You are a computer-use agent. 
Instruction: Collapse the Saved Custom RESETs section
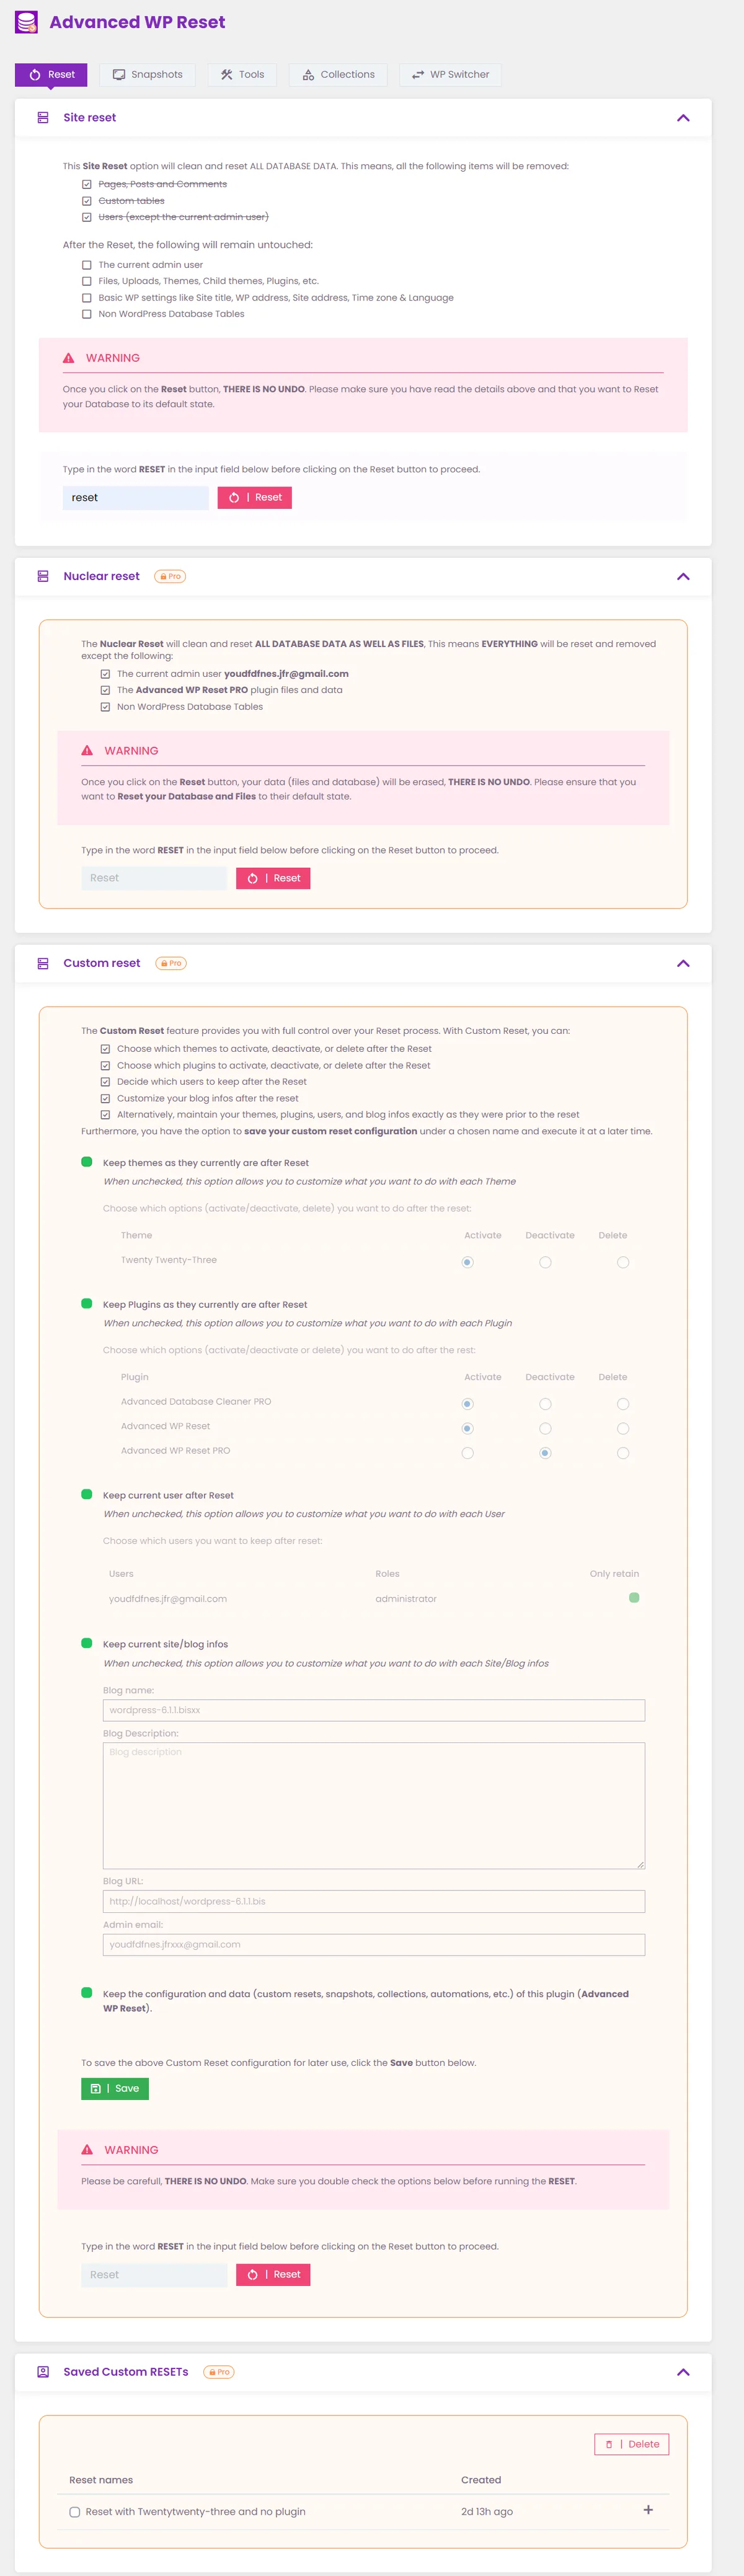coord(683,2372)
